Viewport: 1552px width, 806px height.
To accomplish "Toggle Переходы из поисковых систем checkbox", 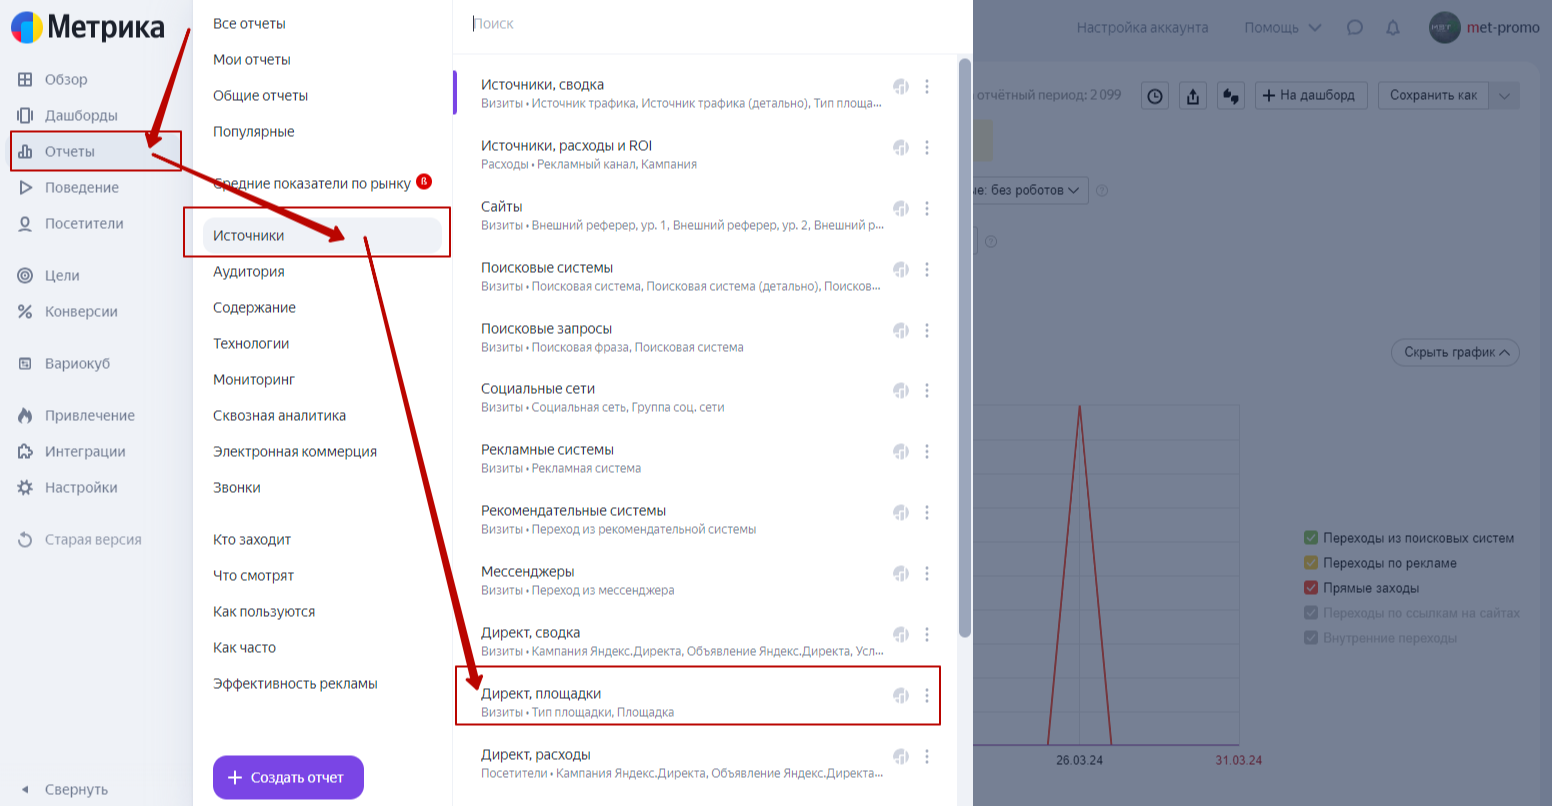I will [x=1311, y=538].
